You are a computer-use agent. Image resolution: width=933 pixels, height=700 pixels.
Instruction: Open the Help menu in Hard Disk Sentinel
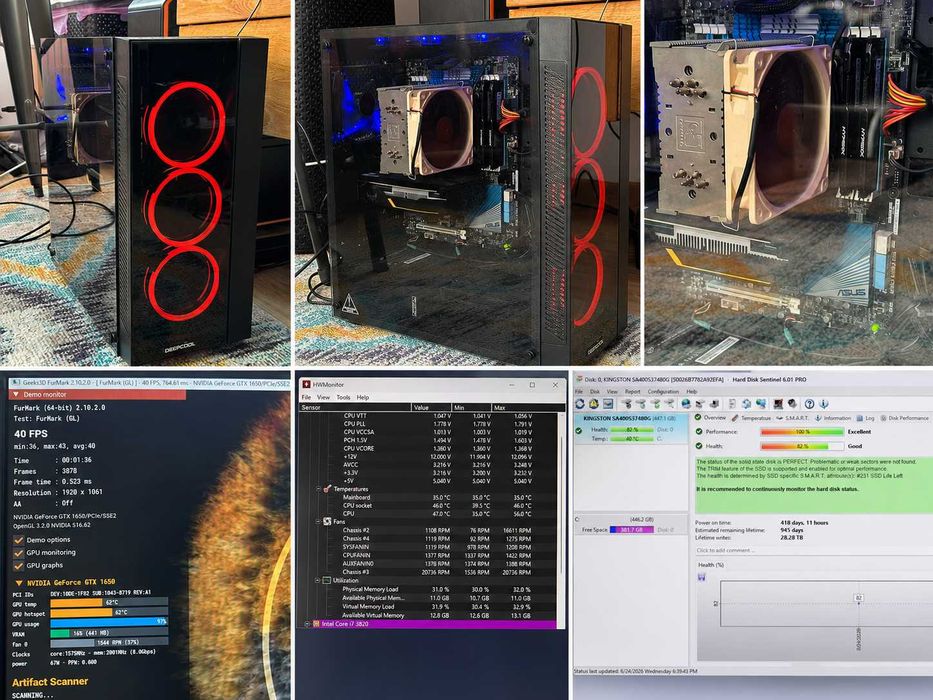pos(691,392)
